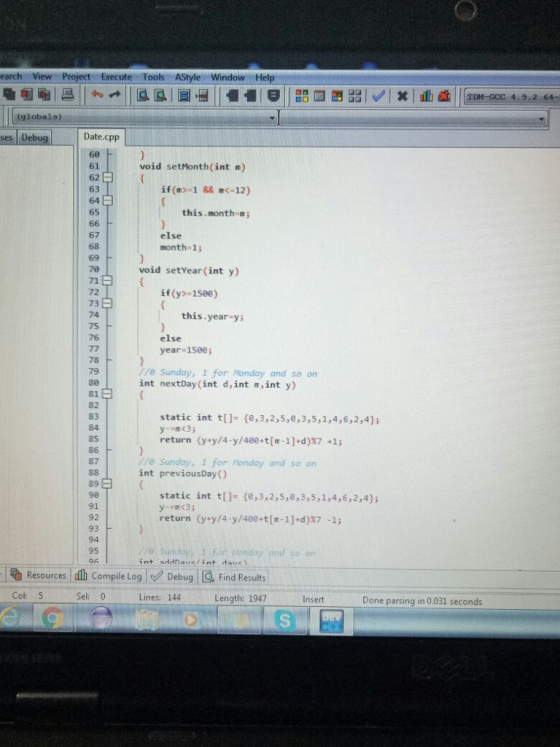Click the Compile and Run icon

coord(337,96)
